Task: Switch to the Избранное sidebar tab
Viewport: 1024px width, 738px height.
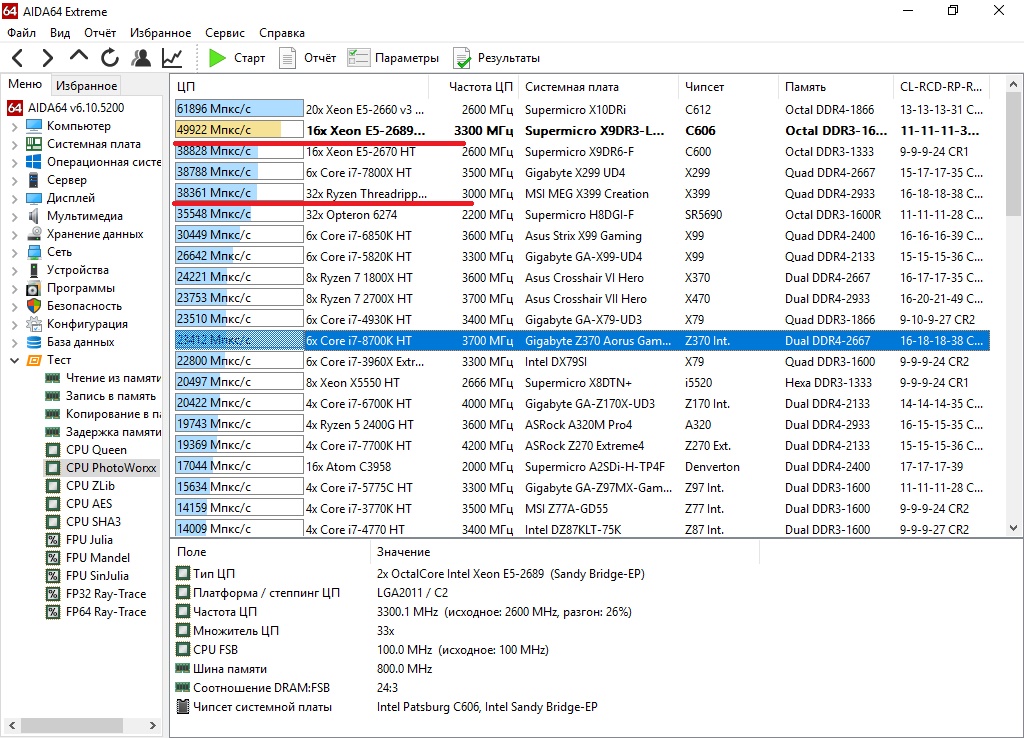Action: [86, 86]
